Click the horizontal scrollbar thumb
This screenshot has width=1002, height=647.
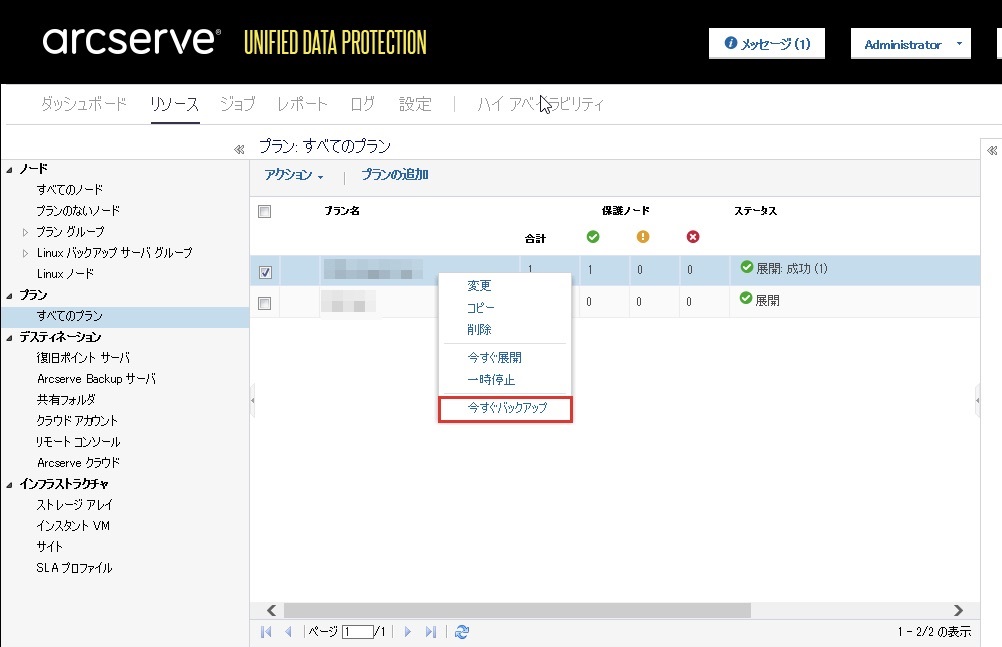pos(517,611)
